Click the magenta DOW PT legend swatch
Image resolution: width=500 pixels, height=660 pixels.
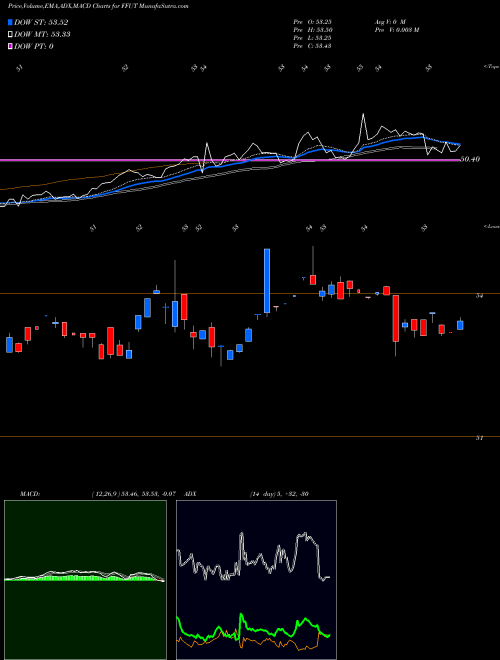click(10, 46)
